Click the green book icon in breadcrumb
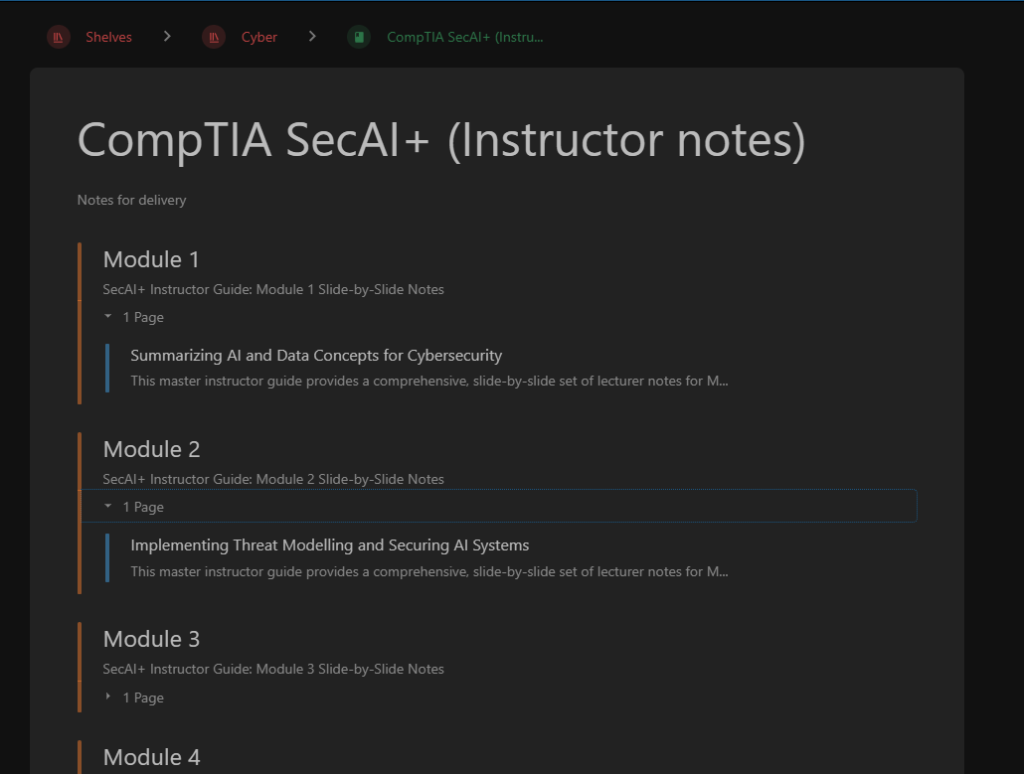Viewport: 1024px width, 774px height. coord(359,37)
